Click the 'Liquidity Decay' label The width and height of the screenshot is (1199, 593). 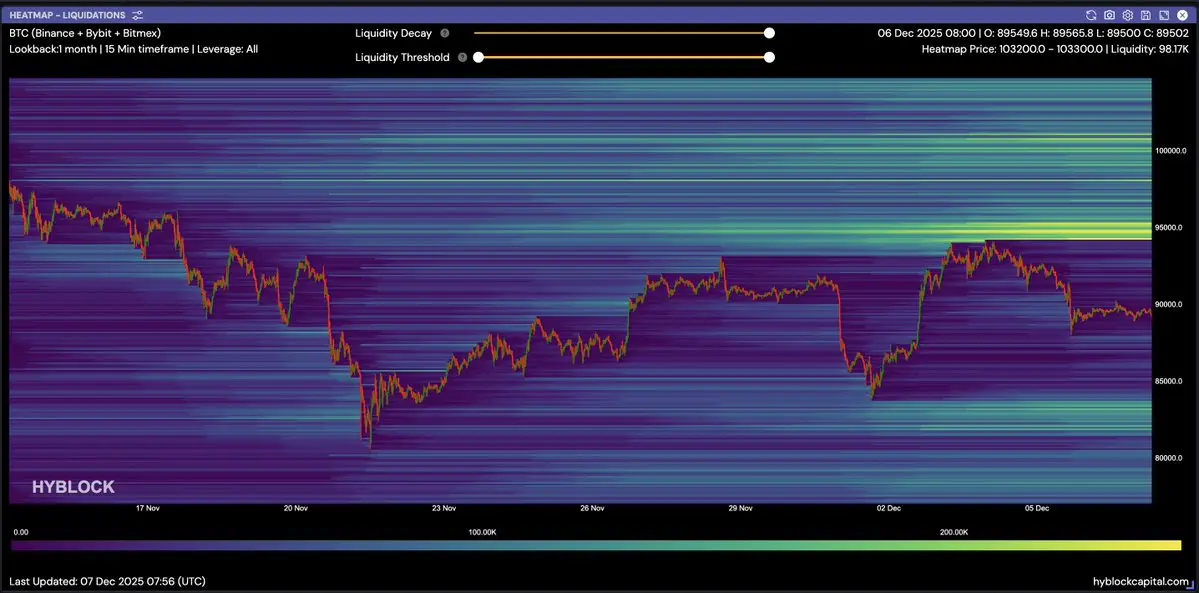(x=393, y=34)
